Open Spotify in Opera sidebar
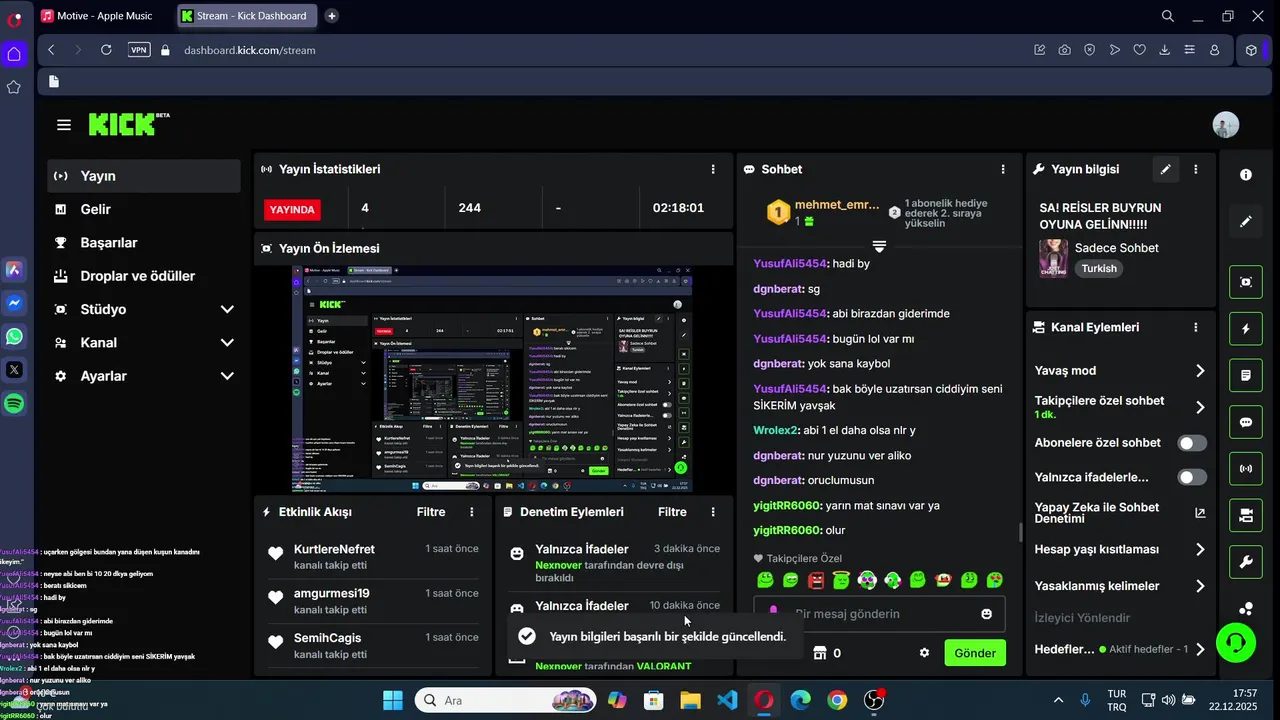Image resolution: width=1280 pixels, height=720 pixels. (14, 404)
